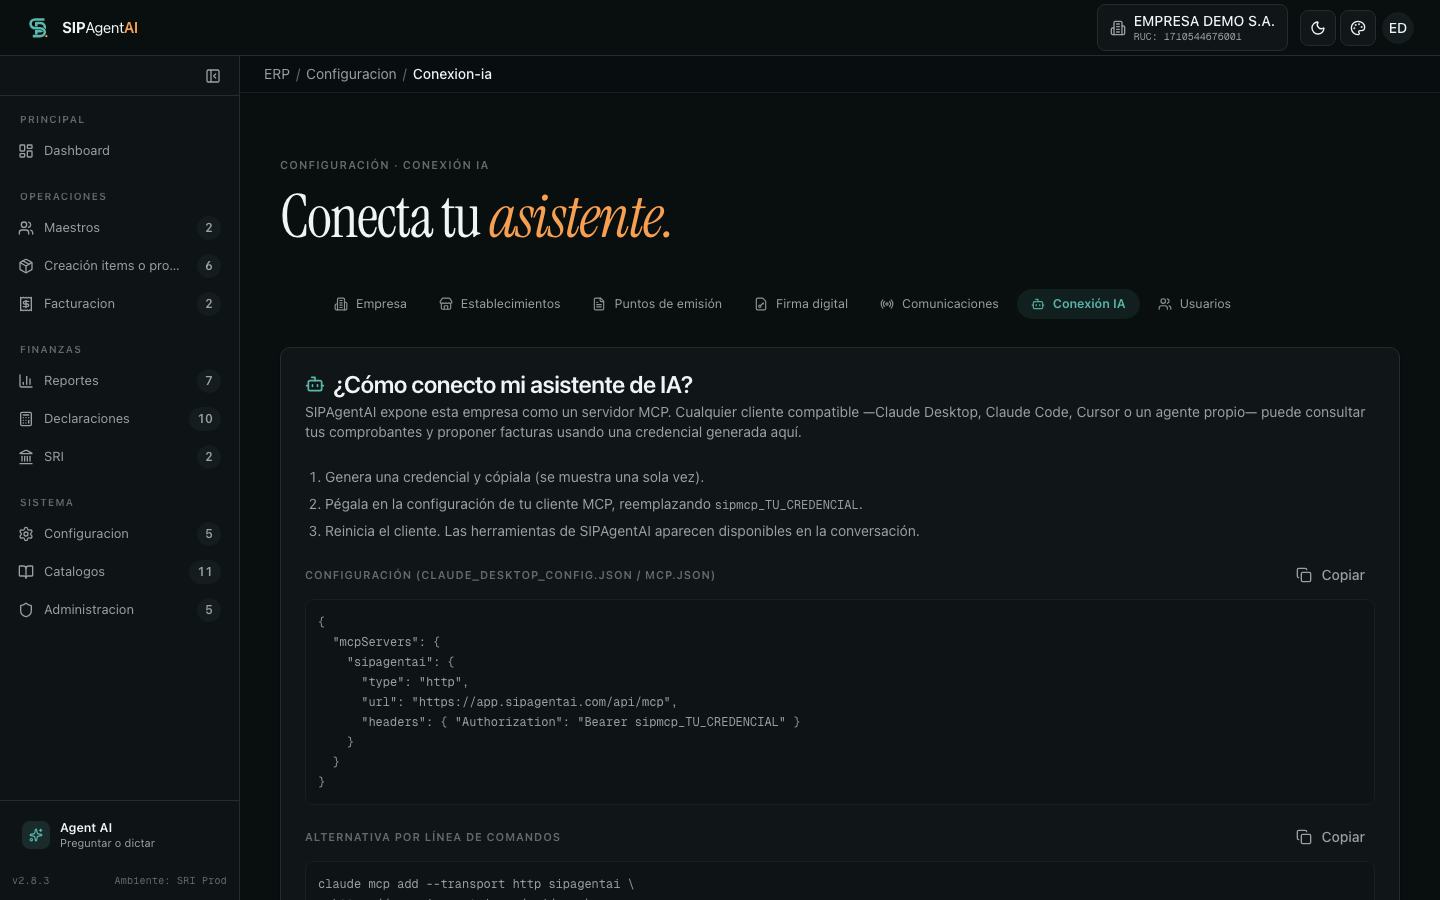Collapse the sidebar with the panel icon
Screen dimensions: 1440x900
tap(213, 76)
